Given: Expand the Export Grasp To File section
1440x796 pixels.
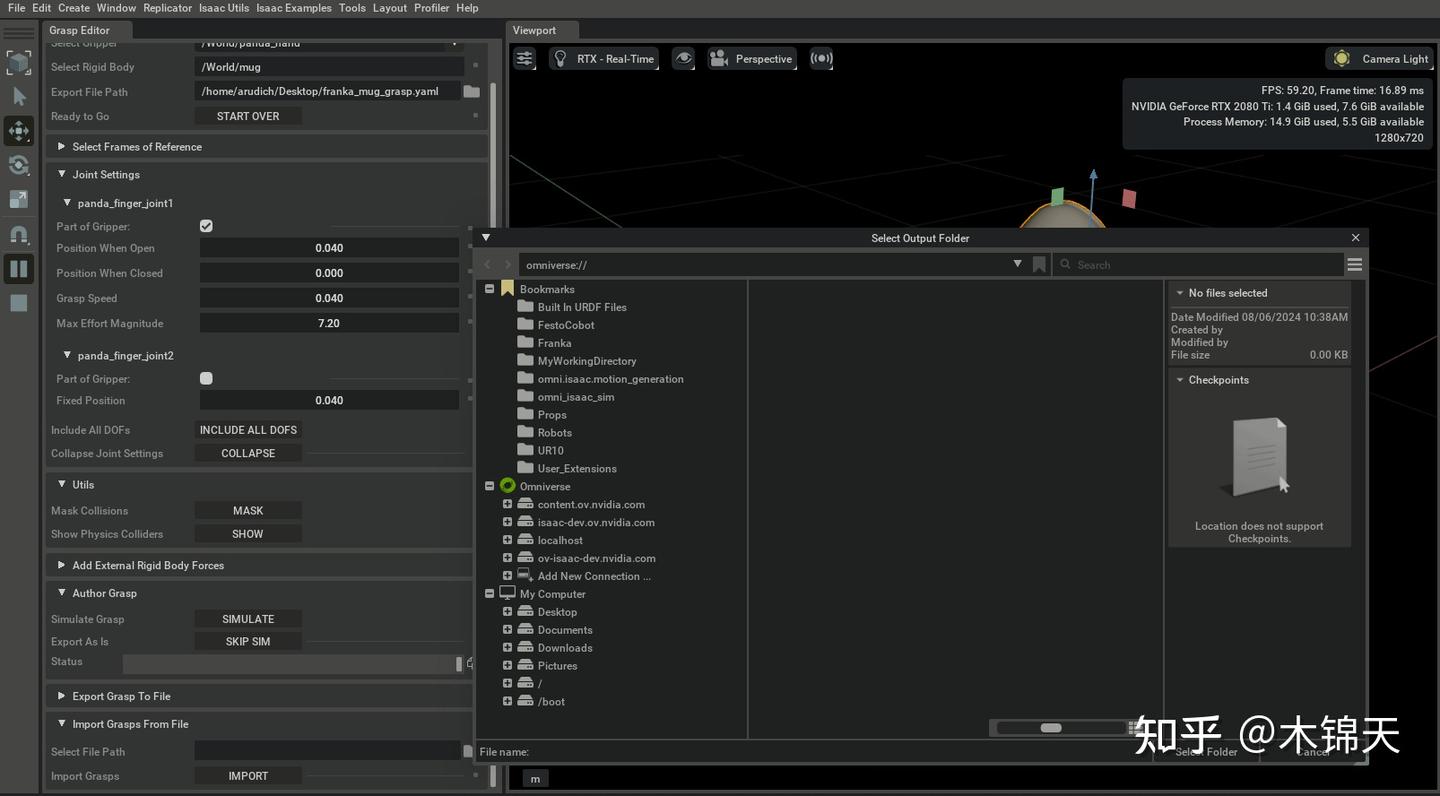Looking at the screenshot, I should 61,696.
